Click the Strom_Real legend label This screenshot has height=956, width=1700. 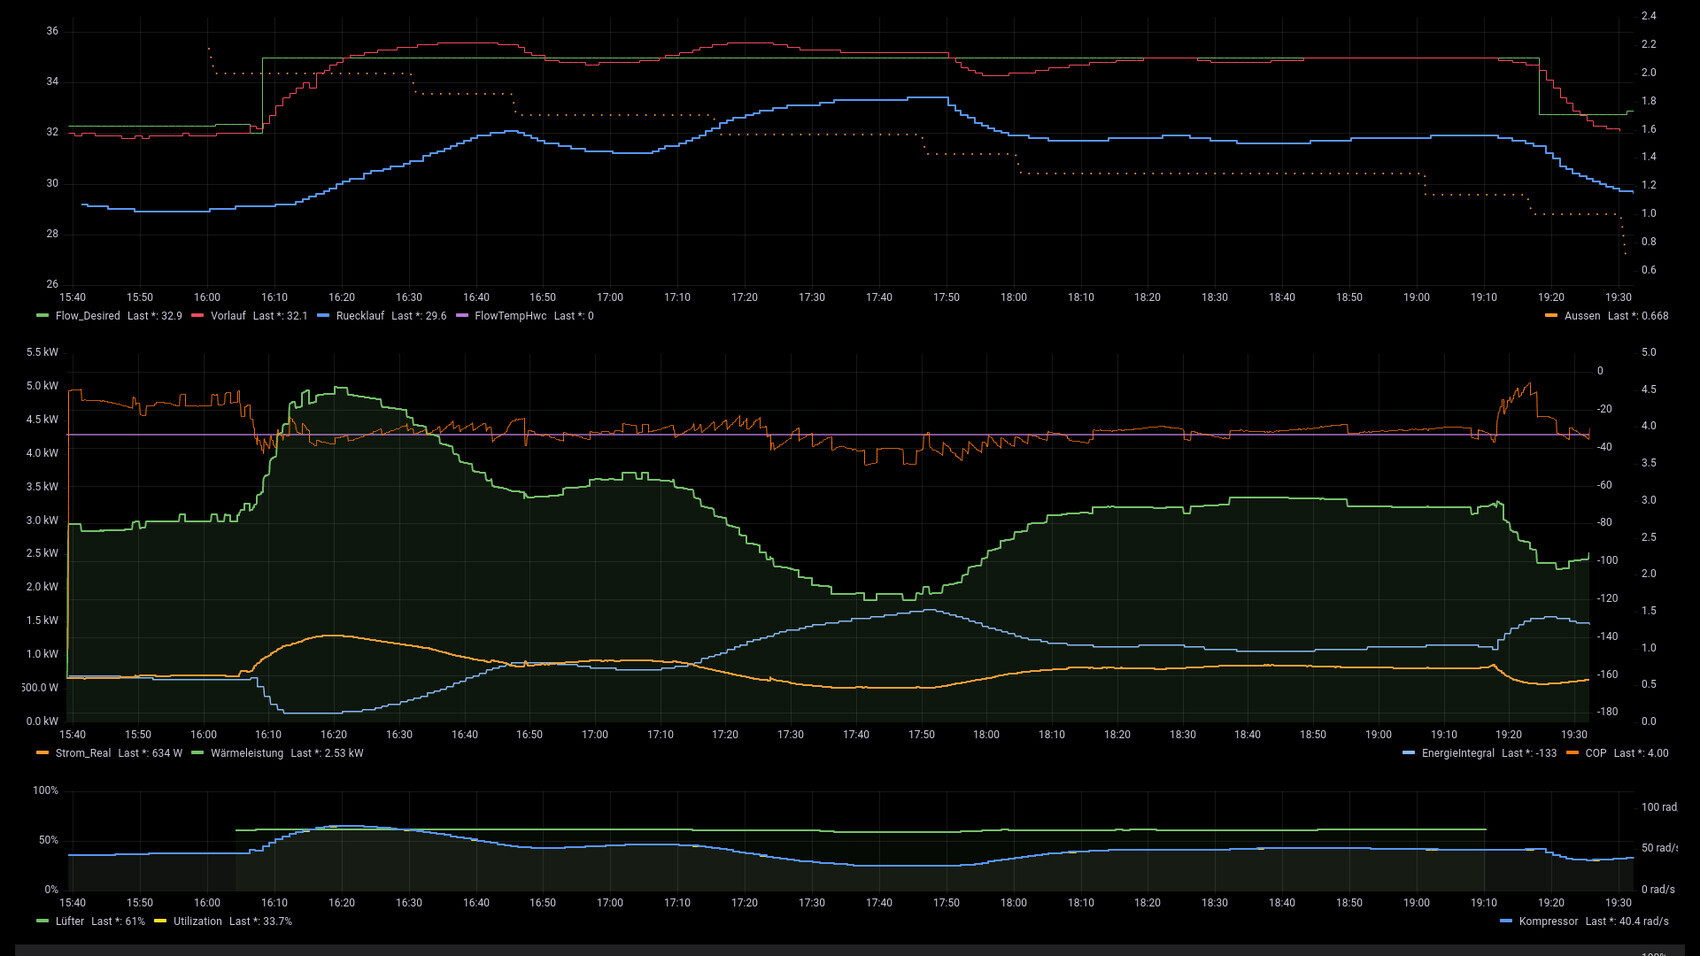[83, 754]
